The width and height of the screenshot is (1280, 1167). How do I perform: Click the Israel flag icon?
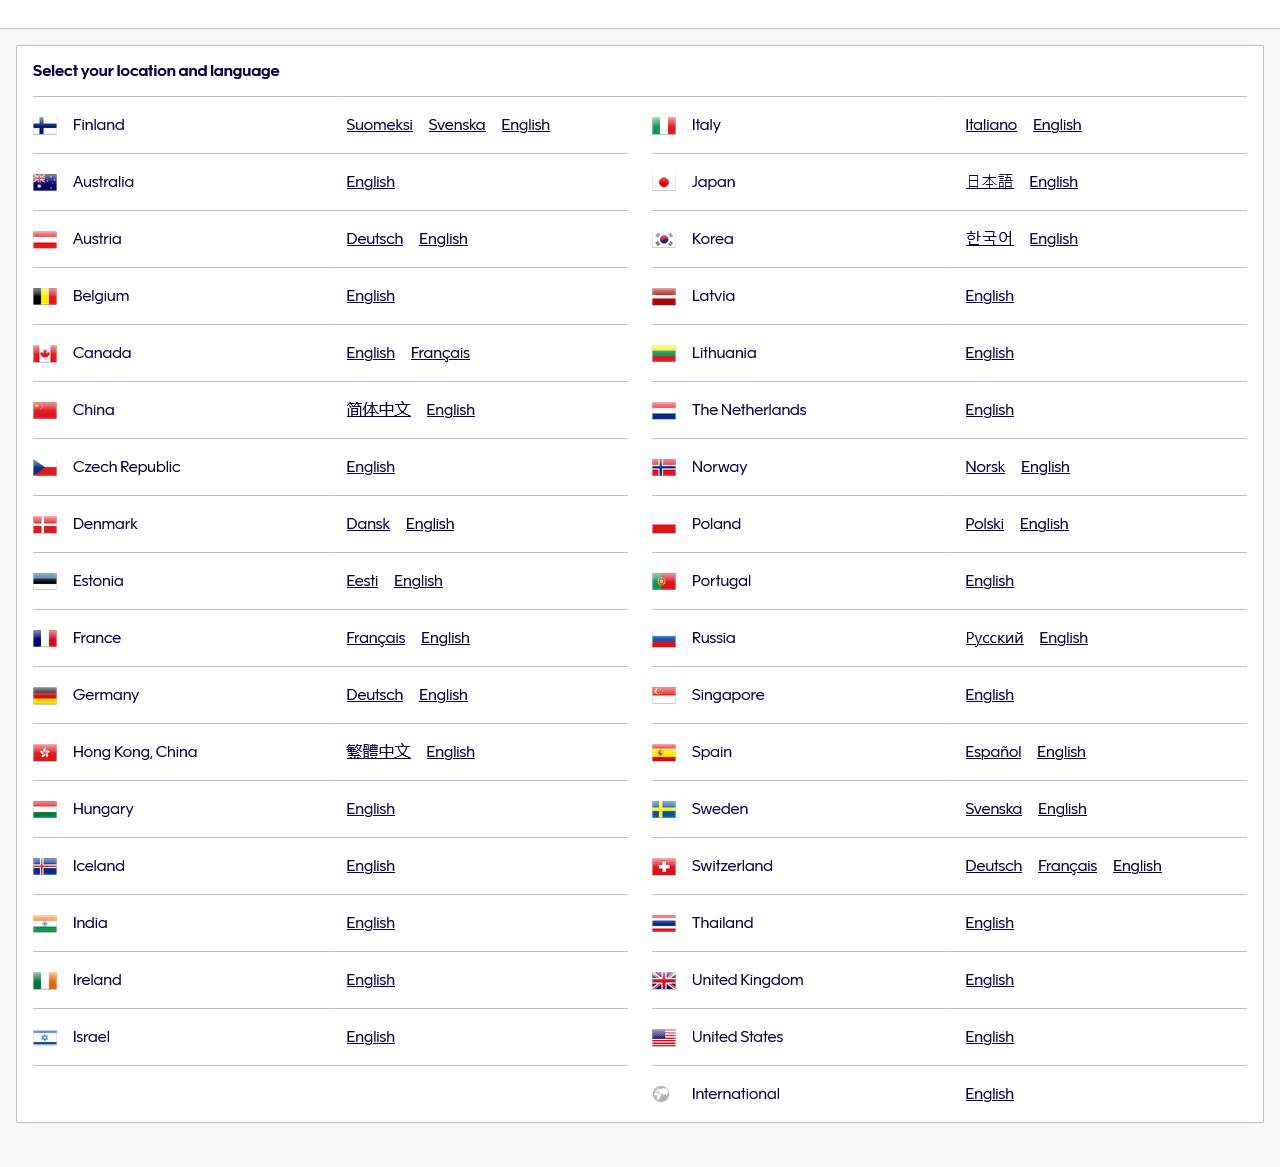(x=45, y=1038)
